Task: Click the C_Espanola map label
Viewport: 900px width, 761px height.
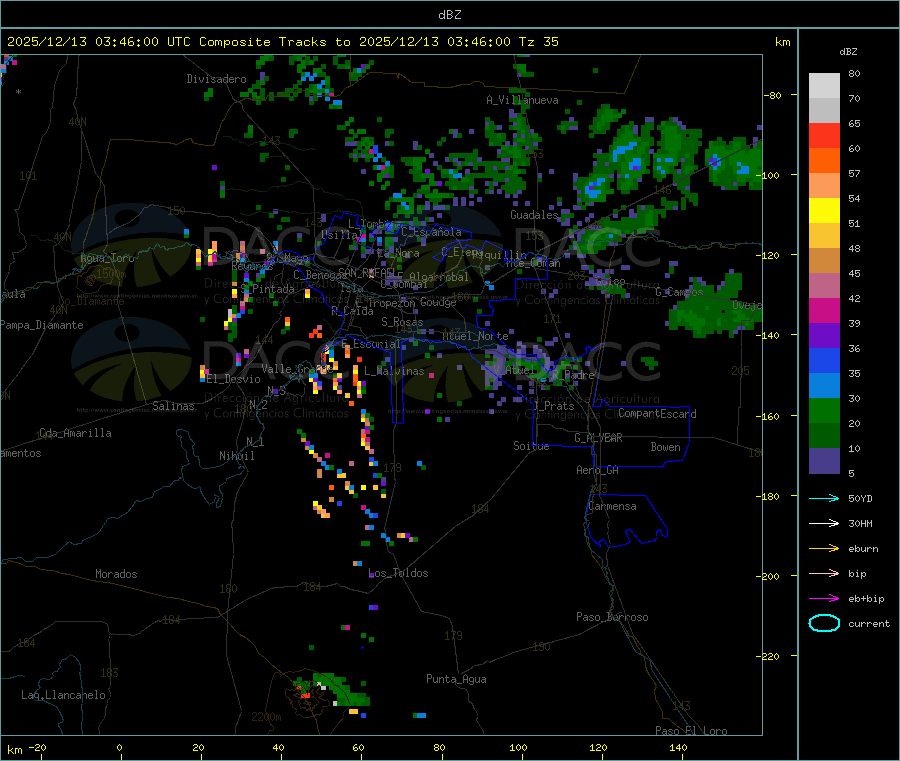Action: click(x=431, y=232)
